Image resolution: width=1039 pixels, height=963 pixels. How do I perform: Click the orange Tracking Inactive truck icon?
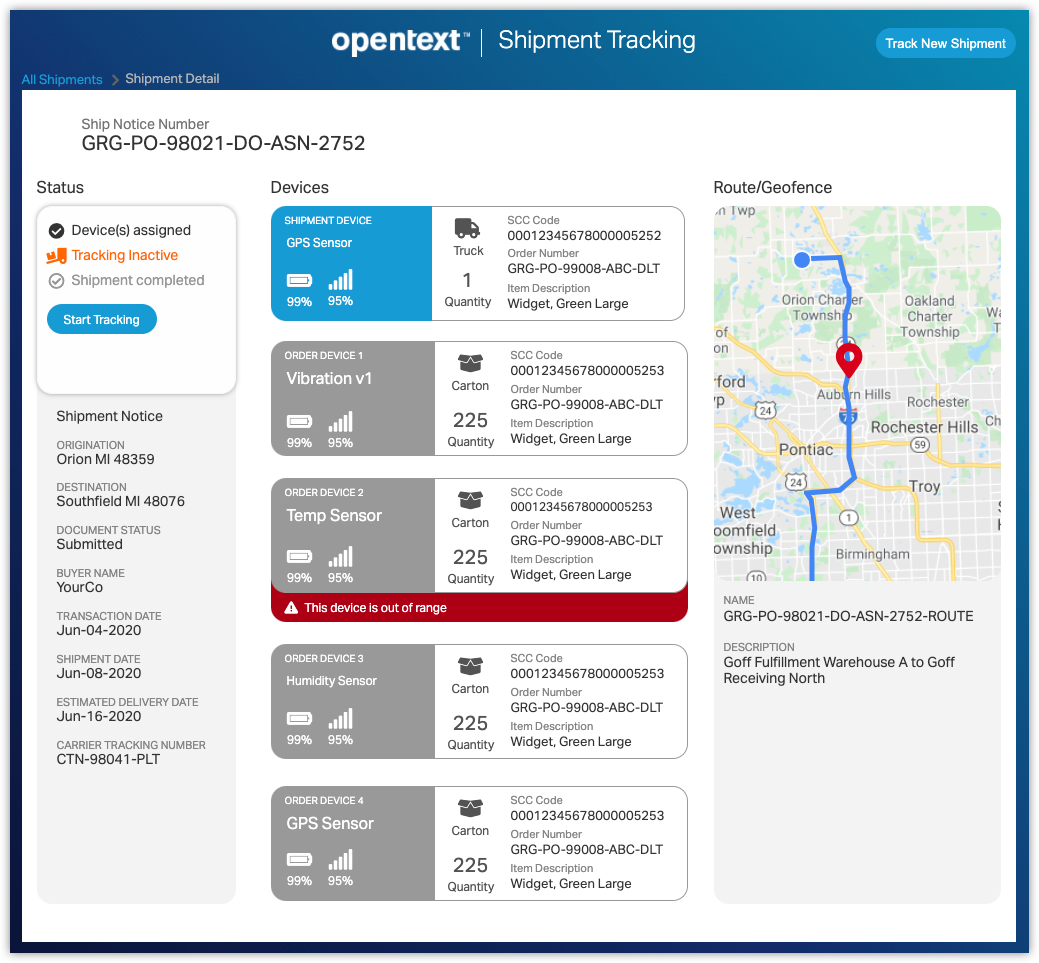coord(57,256)
